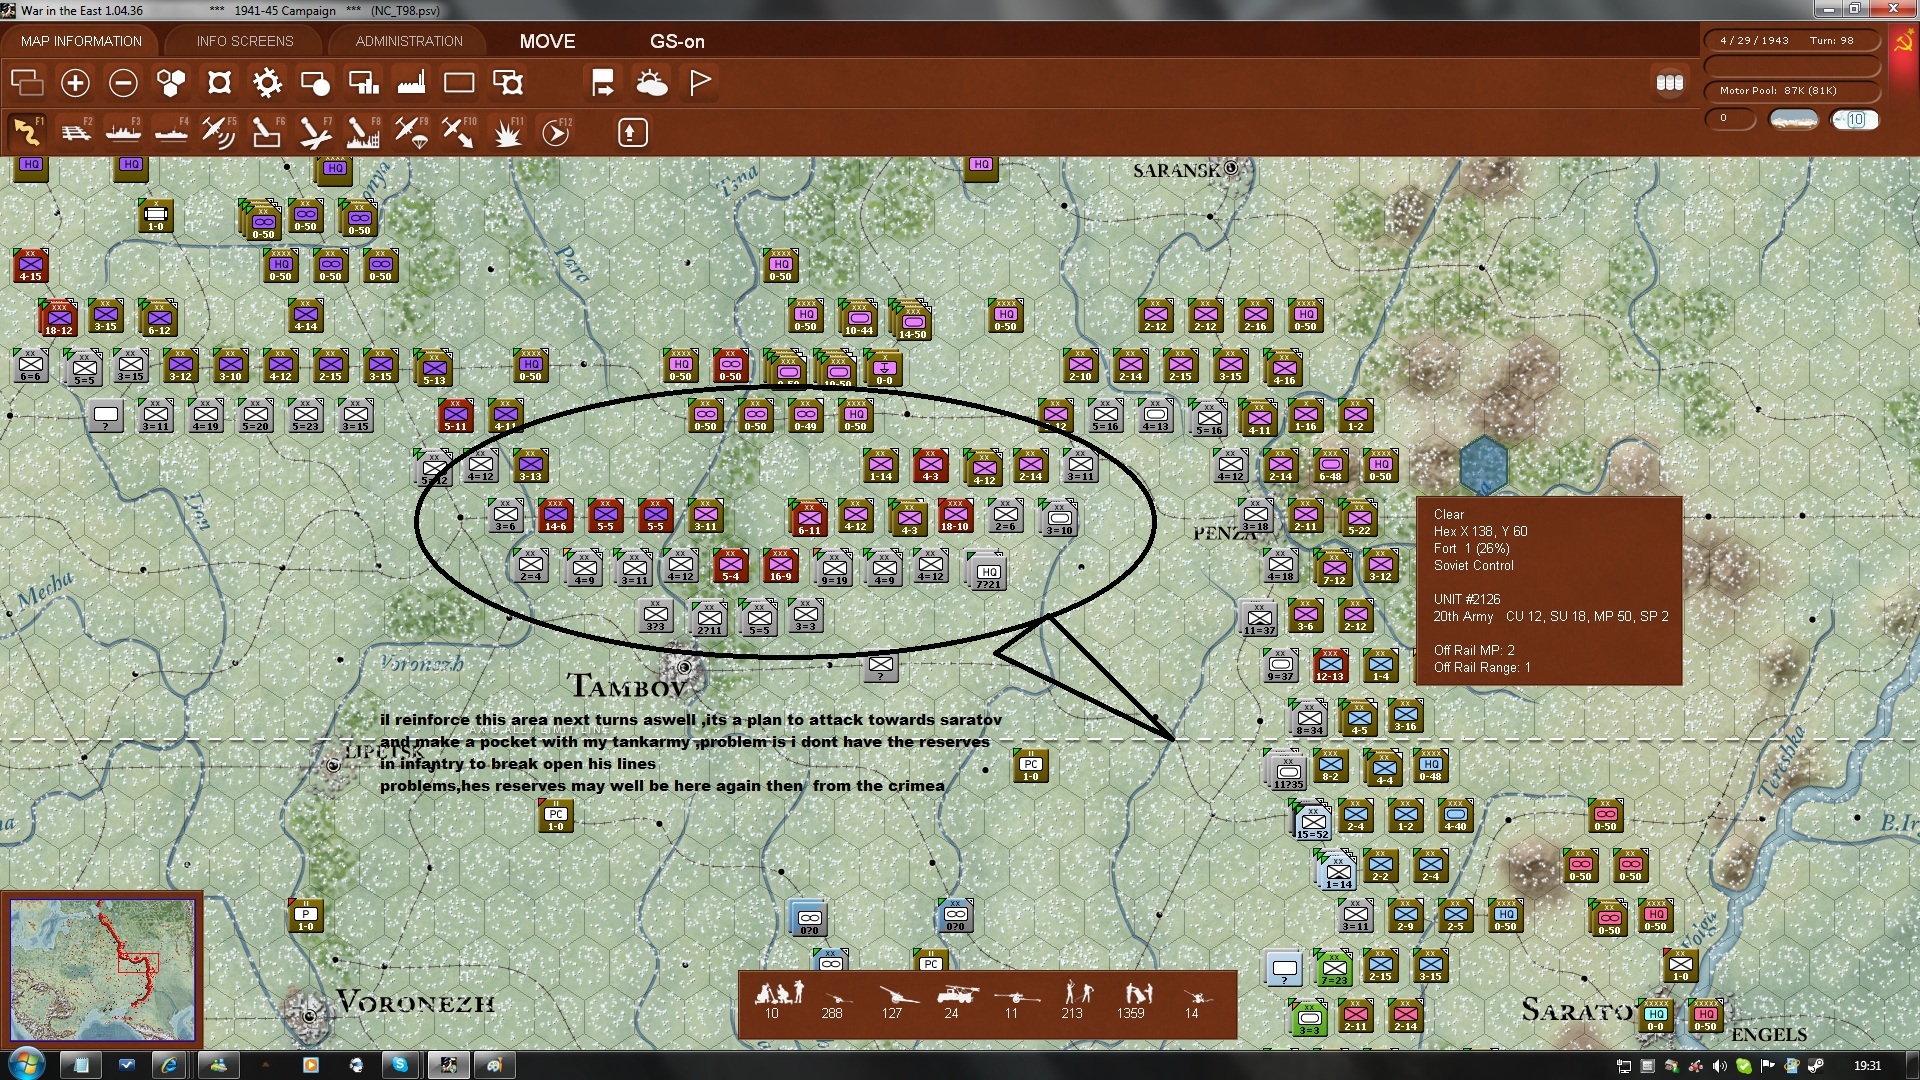Select the 18-12 red unit counter
1920x1080 pixels.
pyautogui.click(x=58, y=318)
